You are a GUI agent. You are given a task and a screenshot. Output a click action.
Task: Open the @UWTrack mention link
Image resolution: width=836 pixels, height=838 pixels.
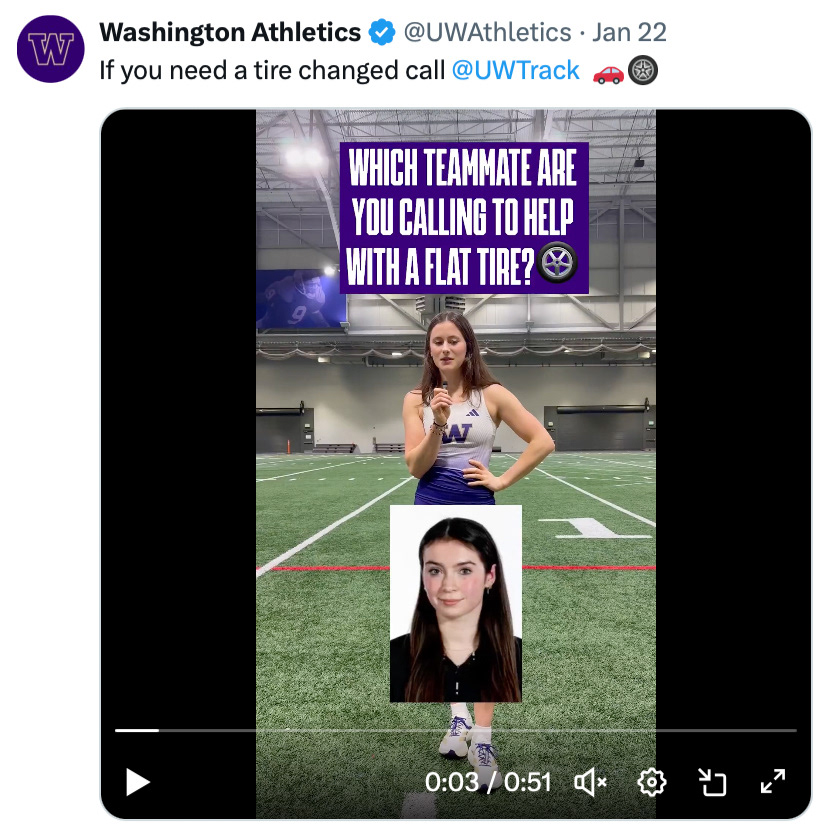pyautogui.click(x=515, y=70)
